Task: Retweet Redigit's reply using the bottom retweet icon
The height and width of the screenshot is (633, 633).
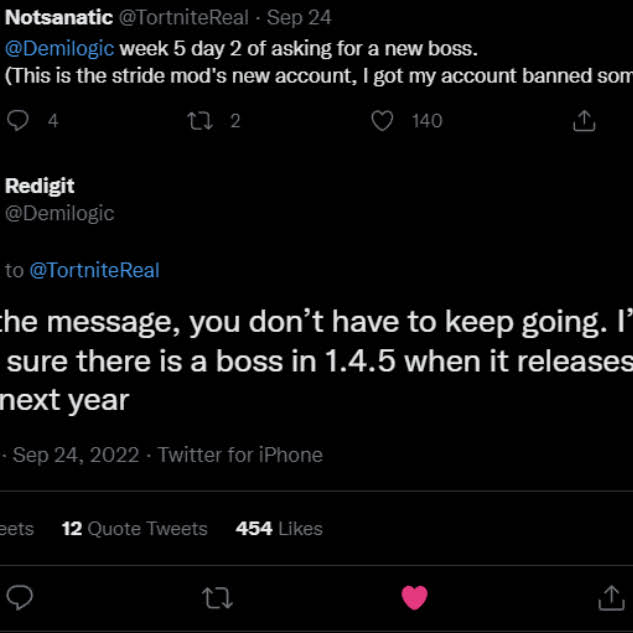Action: coord(216,598)
